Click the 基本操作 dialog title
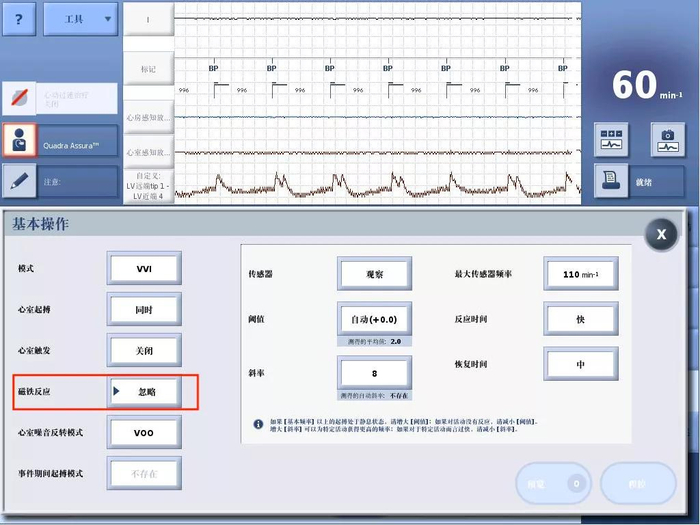The width and height of the screenshot is (700, 525). pyautogui.click(x=41, y=224)
